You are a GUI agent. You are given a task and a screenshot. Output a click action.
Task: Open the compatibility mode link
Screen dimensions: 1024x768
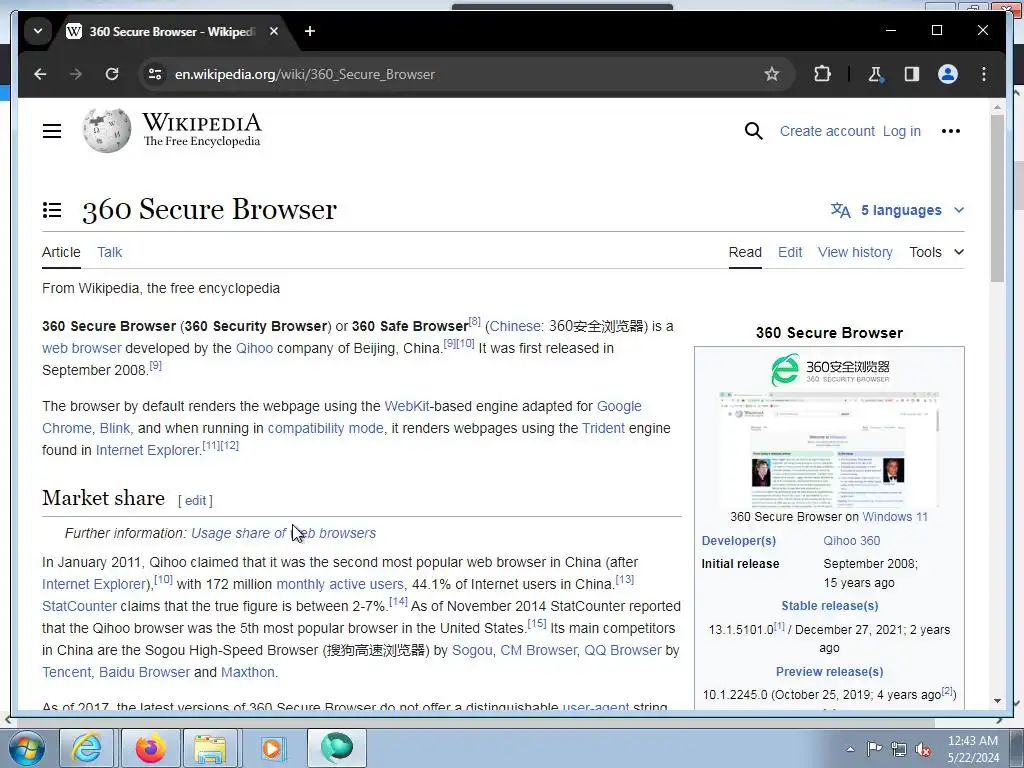[325, 428]
